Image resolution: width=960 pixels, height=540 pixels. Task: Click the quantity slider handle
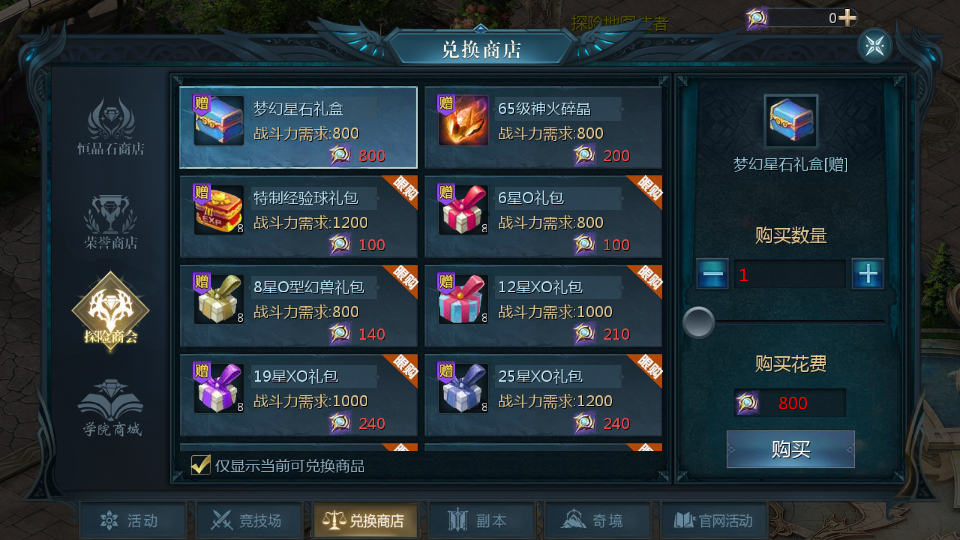[x=699, y=322]
